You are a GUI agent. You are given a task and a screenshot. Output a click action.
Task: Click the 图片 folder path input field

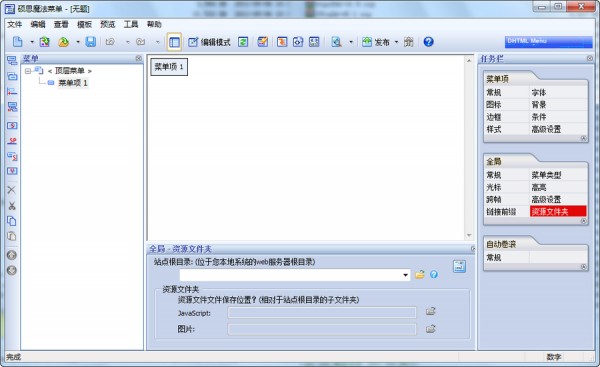(x=322, y=329)
